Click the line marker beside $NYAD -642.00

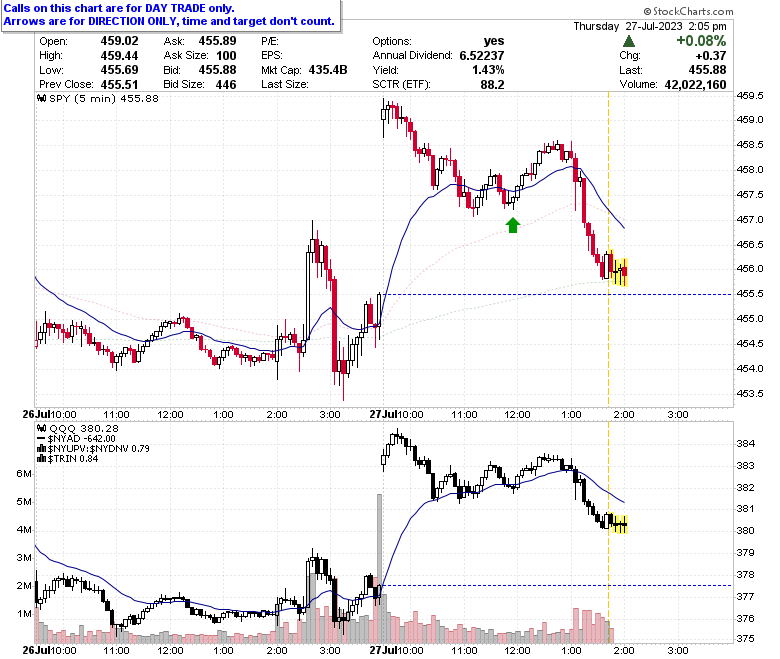pos(42,439)
